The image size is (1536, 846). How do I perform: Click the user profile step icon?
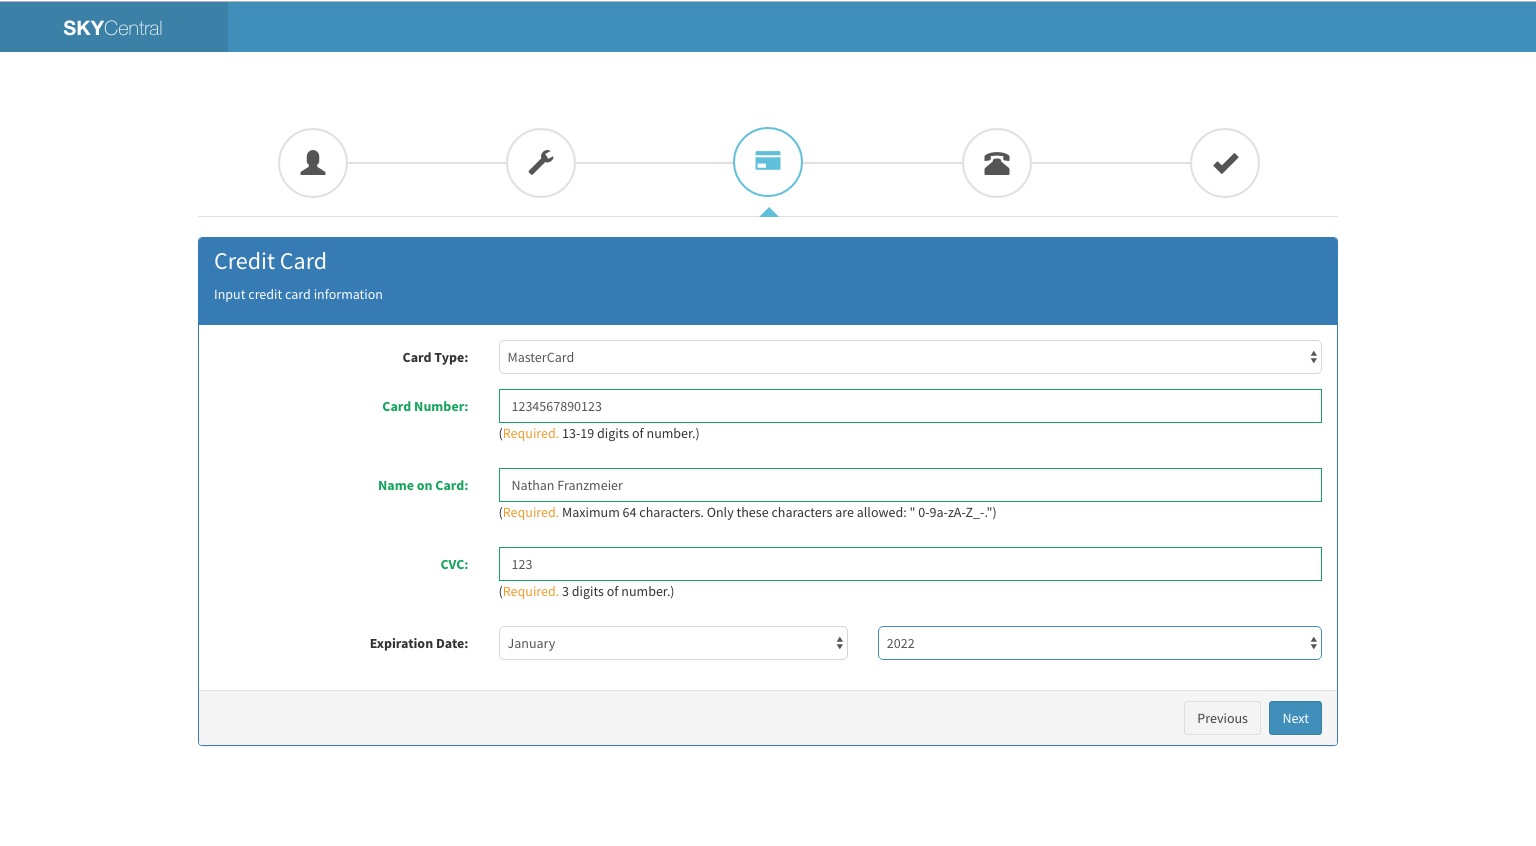click(313, 163)
